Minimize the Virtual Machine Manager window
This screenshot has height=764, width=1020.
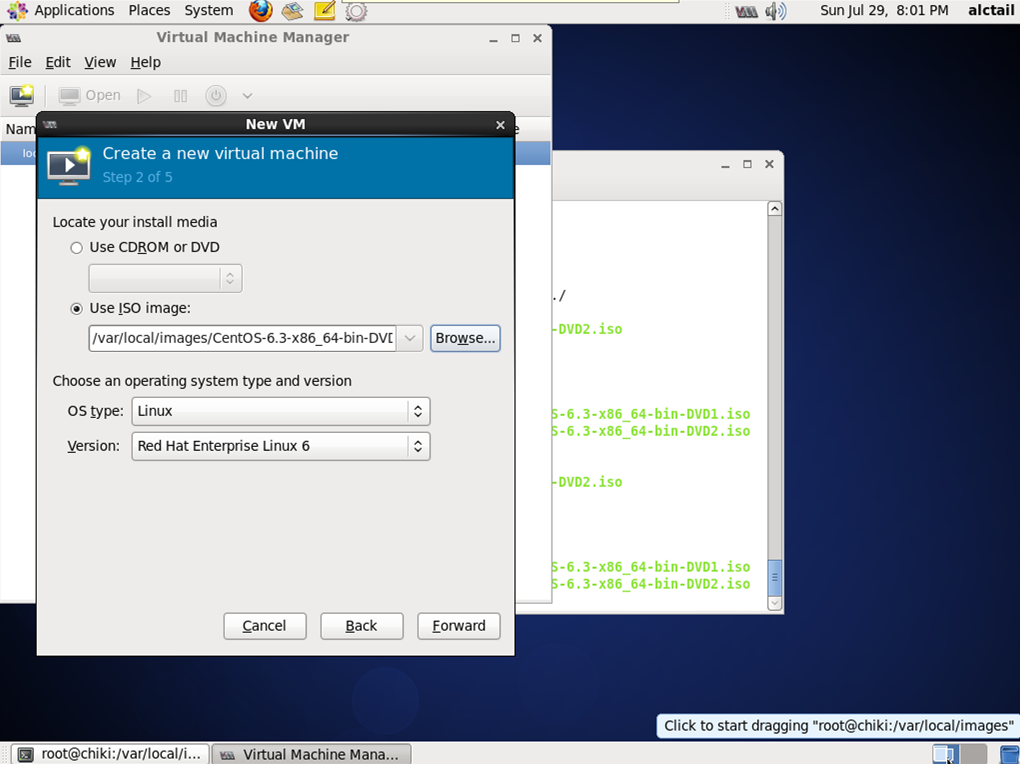494,39
